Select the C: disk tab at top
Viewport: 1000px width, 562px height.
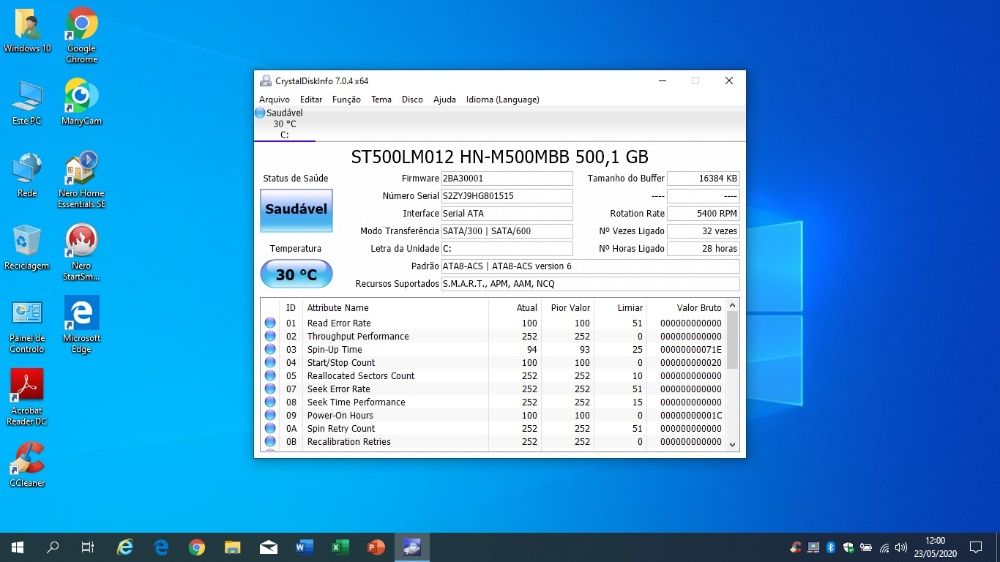[284, 124]
